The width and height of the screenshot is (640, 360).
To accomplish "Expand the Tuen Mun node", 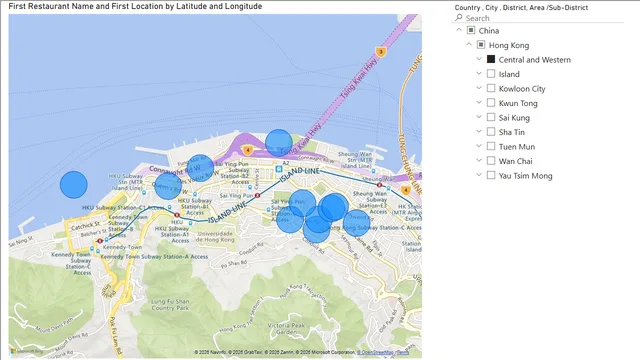I will tap(479, 146).
